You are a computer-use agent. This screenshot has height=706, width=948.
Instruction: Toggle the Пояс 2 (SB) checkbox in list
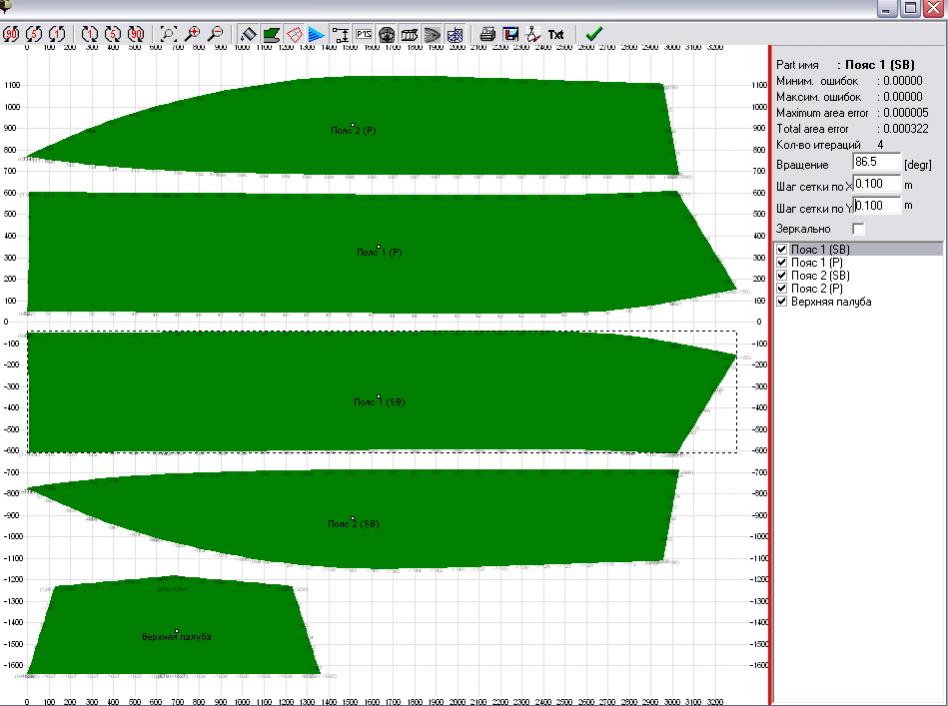pyautogui.click(x=782, y=275)
